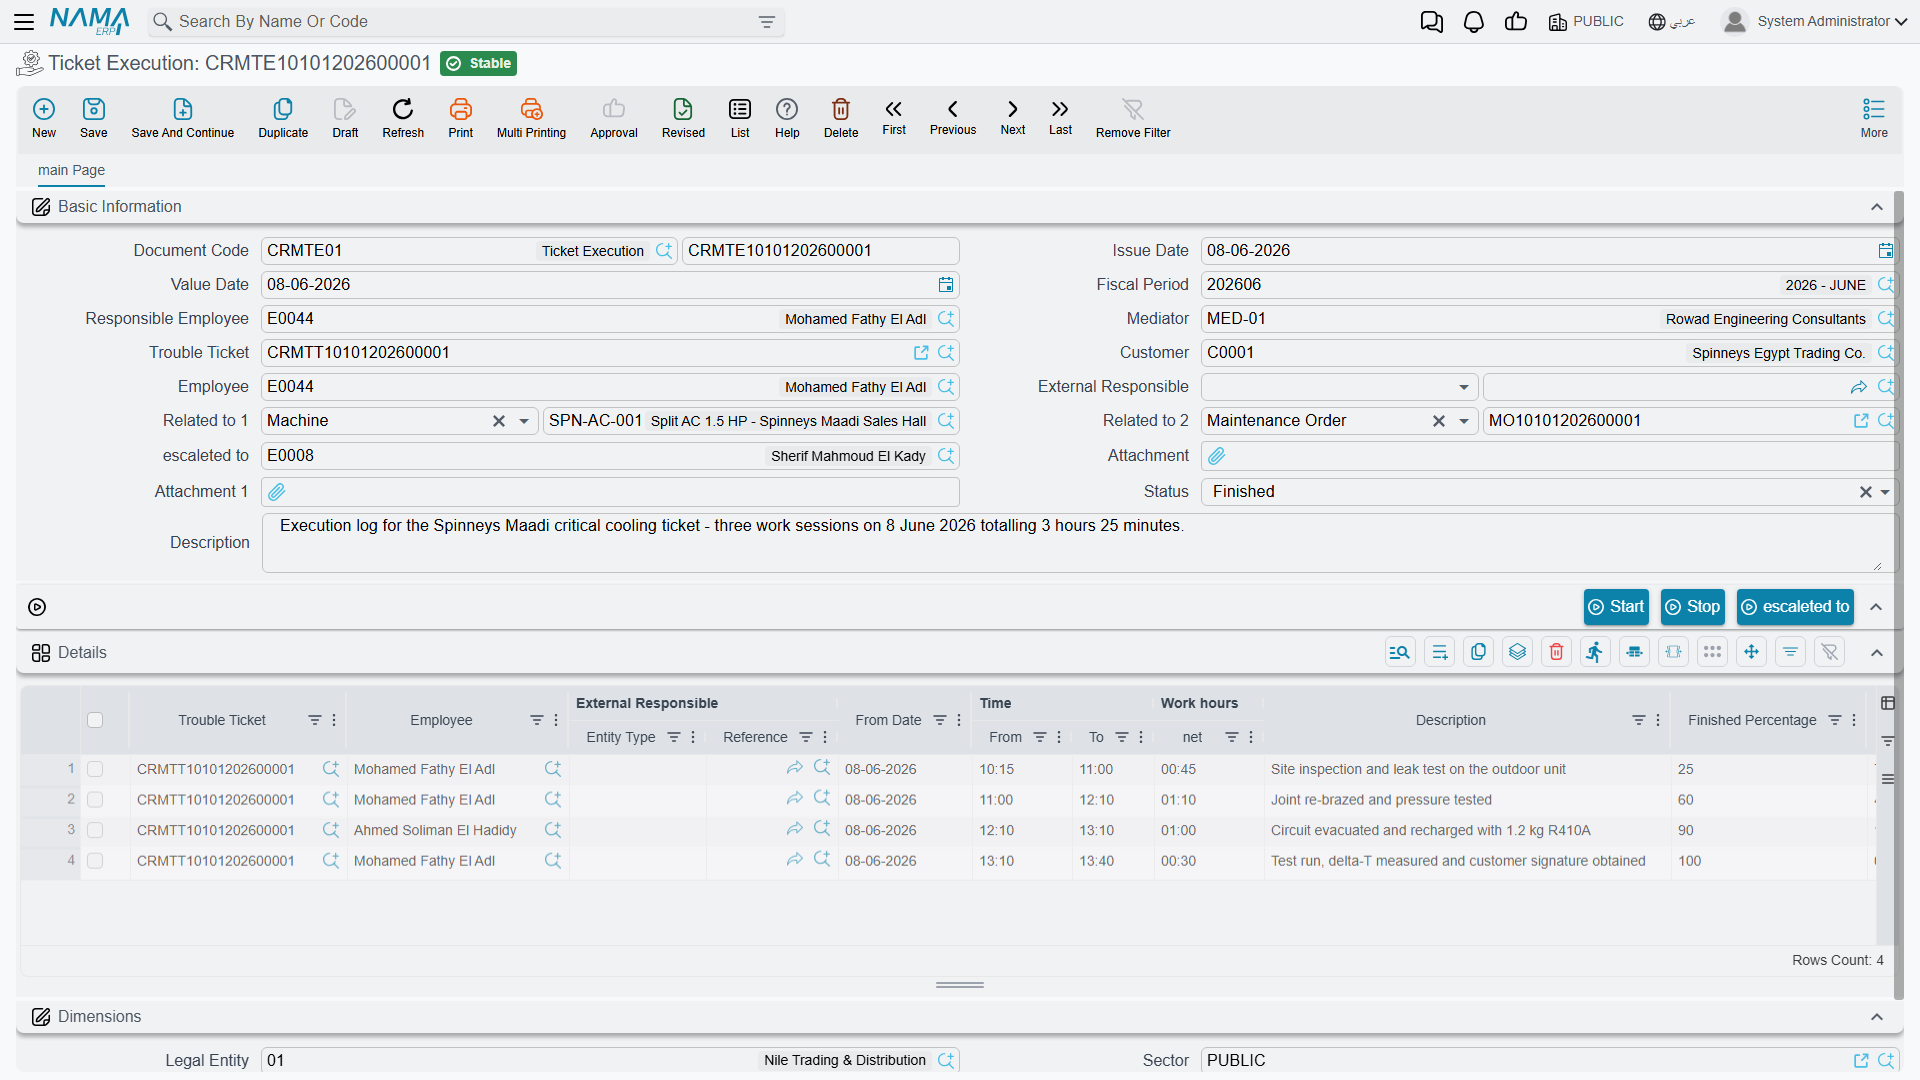This screenshot has width=1920, height=1080.
Task: Open Description column menu
Action: [x=1658, y=720]
